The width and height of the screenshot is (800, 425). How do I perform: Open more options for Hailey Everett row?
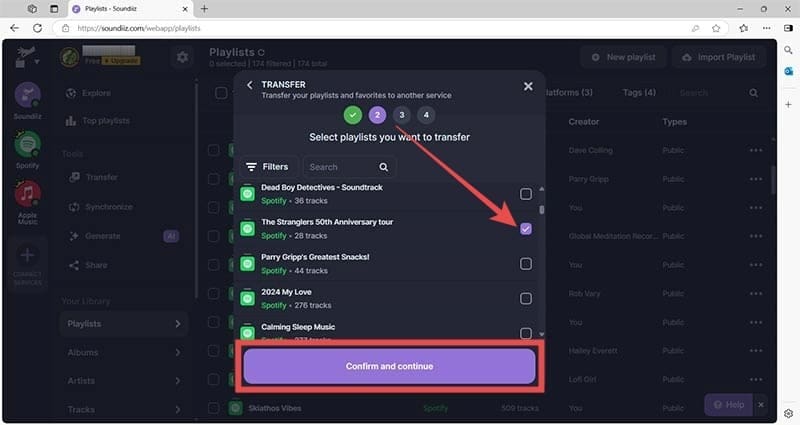coord(756,351)
